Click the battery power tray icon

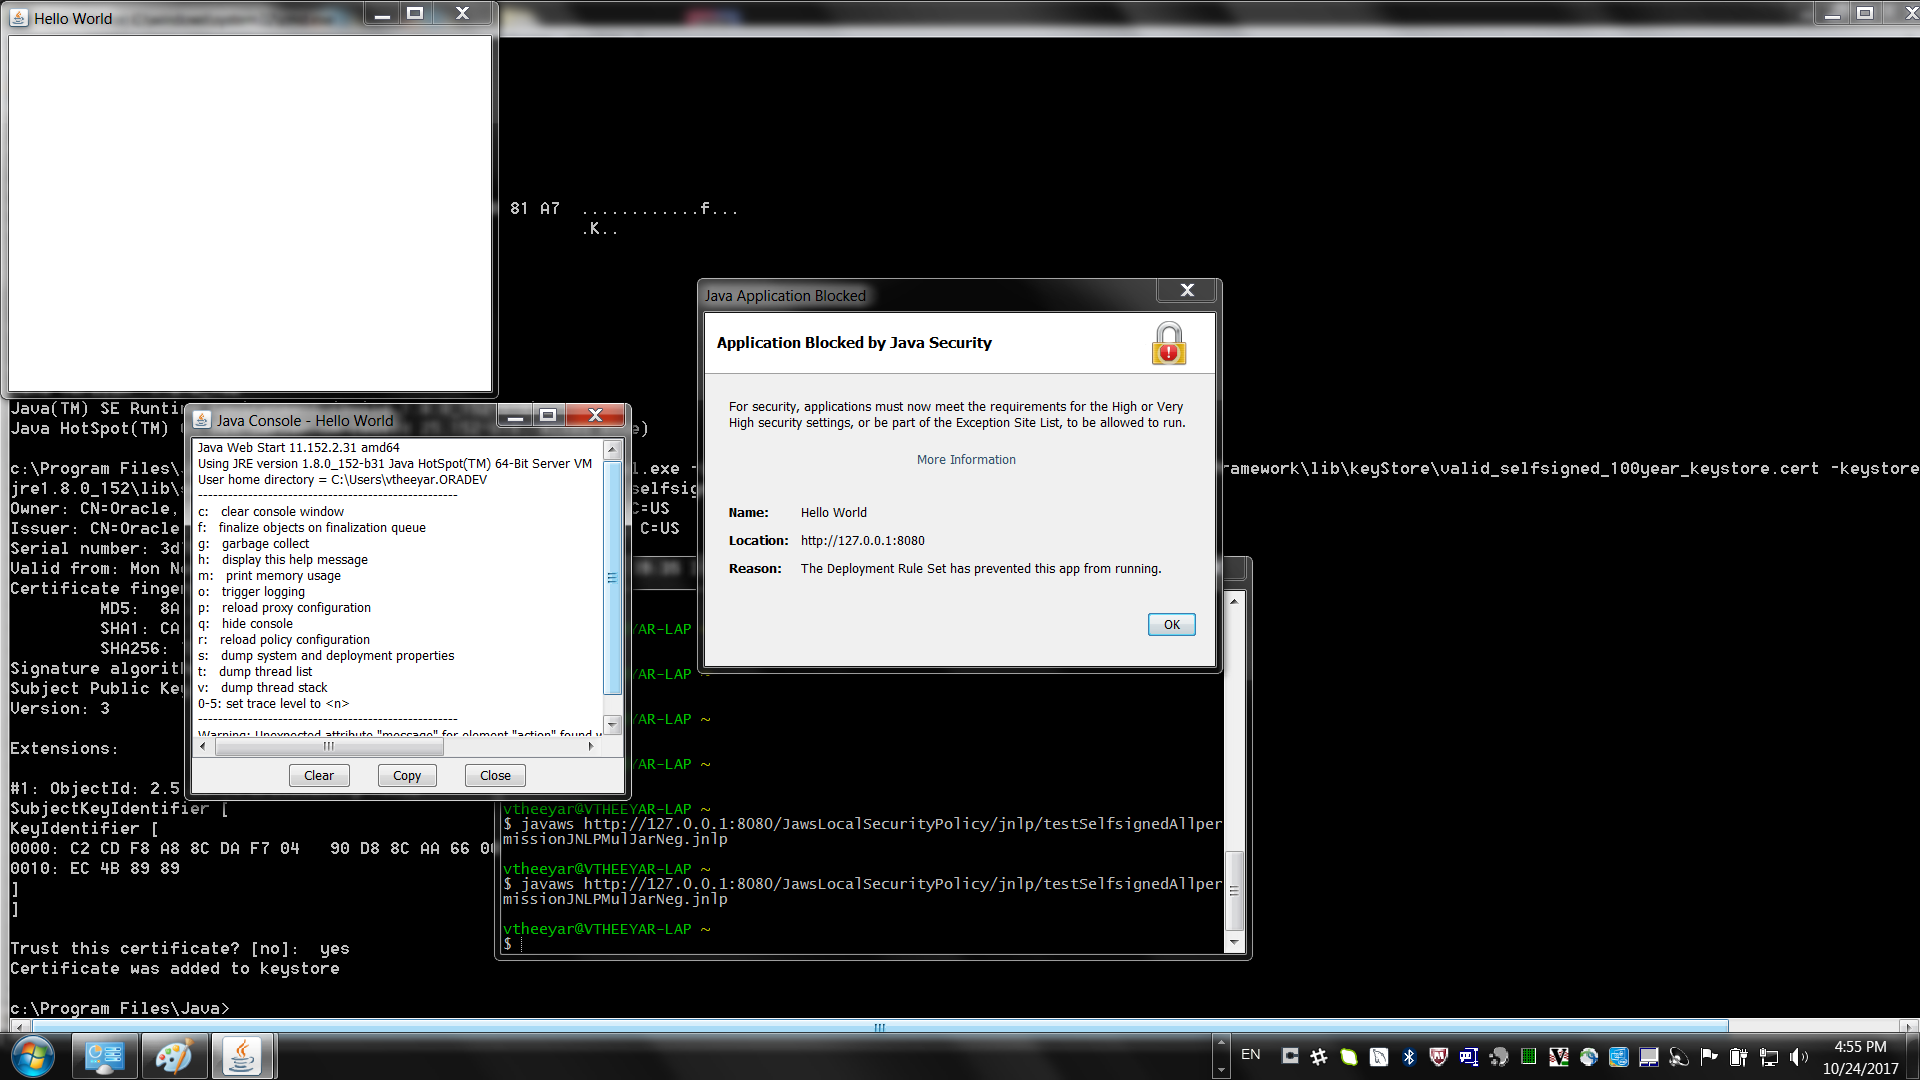tap(1739, 1057)
